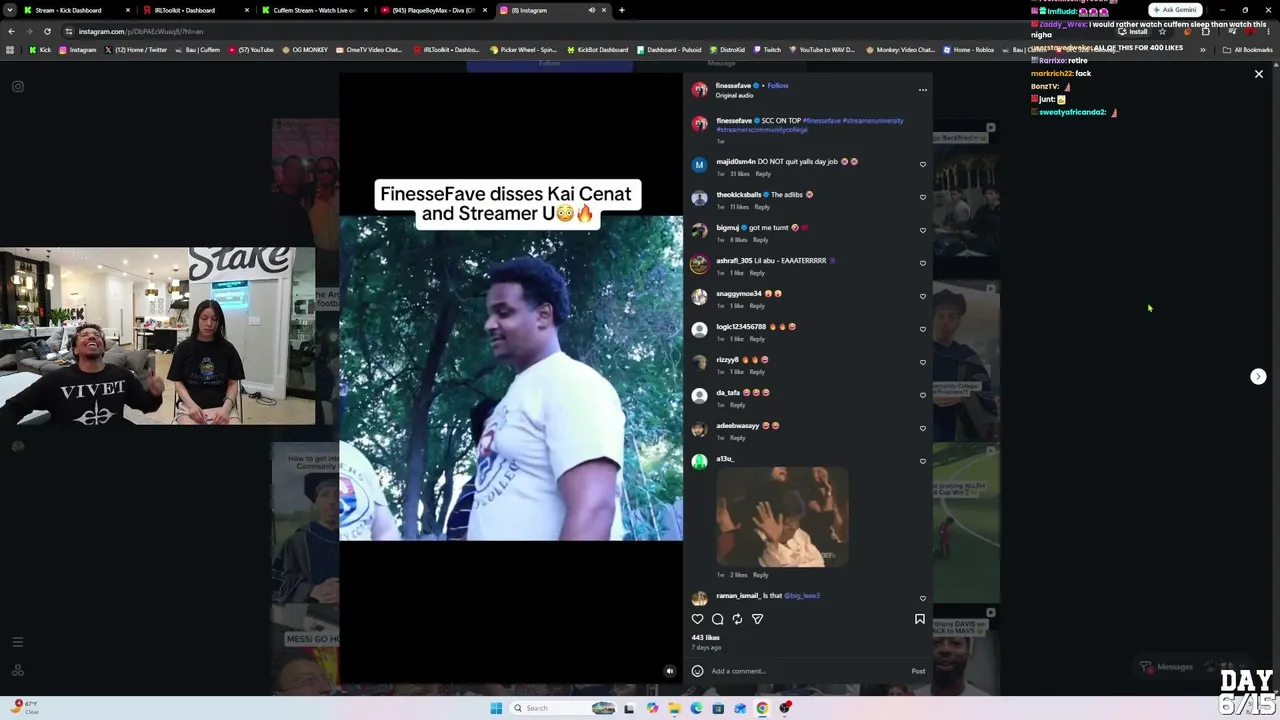Like a13u_'s GIF comment

[923, 461]
